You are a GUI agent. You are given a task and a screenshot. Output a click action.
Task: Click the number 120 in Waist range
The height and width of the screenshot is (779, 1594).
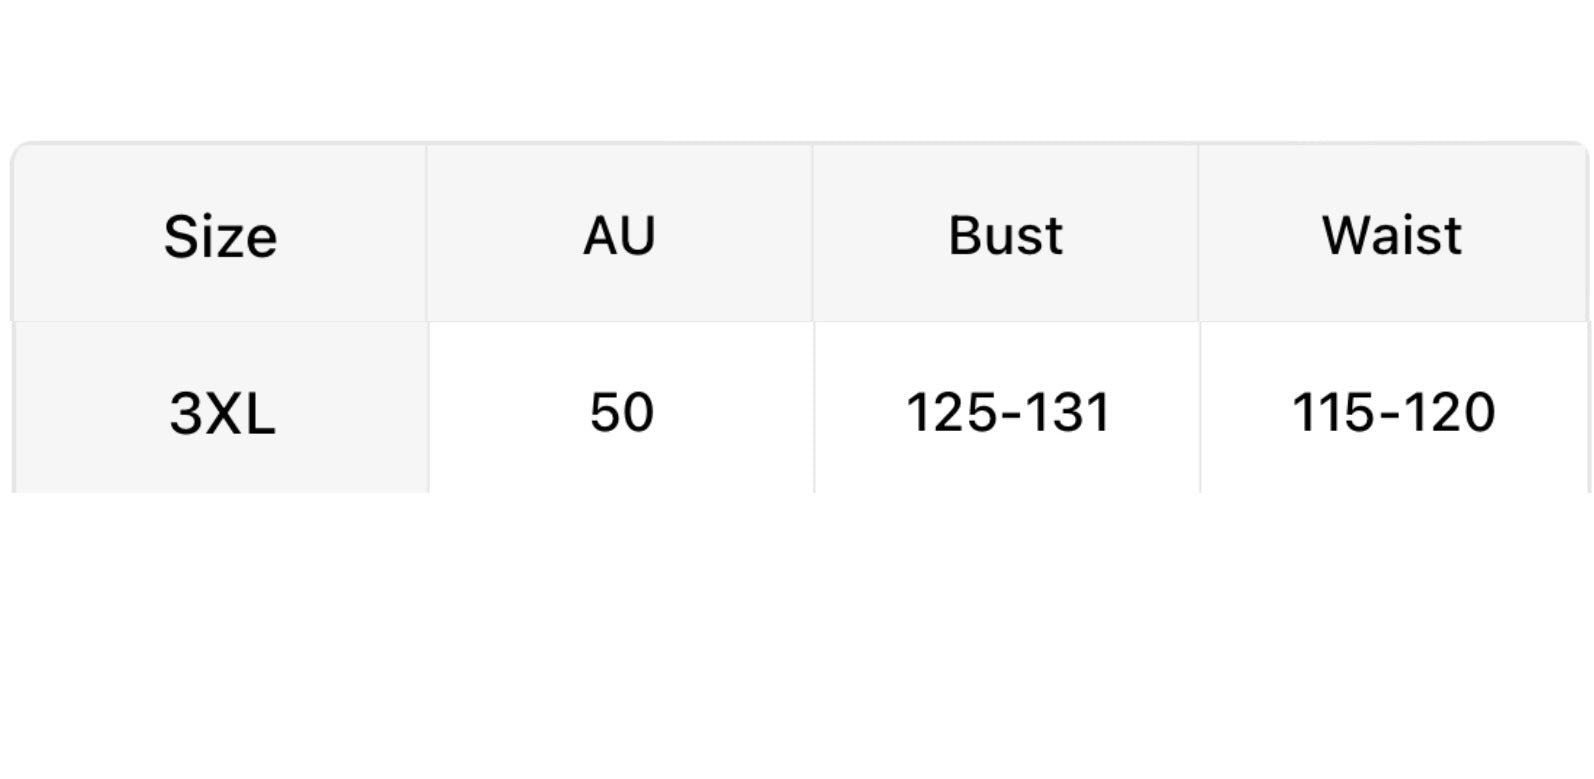pos(1456,412)
